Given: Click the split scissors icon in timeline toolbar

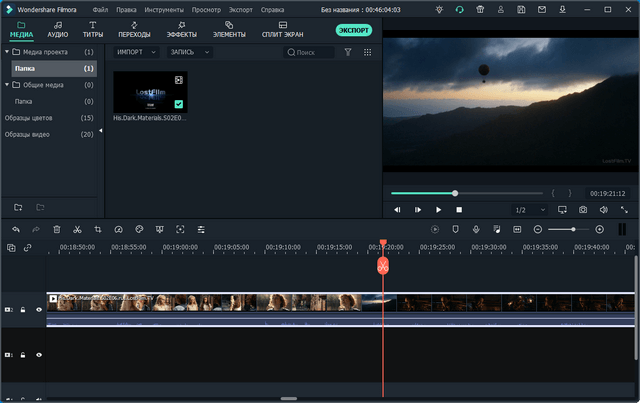Looking at the screenshot, I should click(x=76, y=229).
